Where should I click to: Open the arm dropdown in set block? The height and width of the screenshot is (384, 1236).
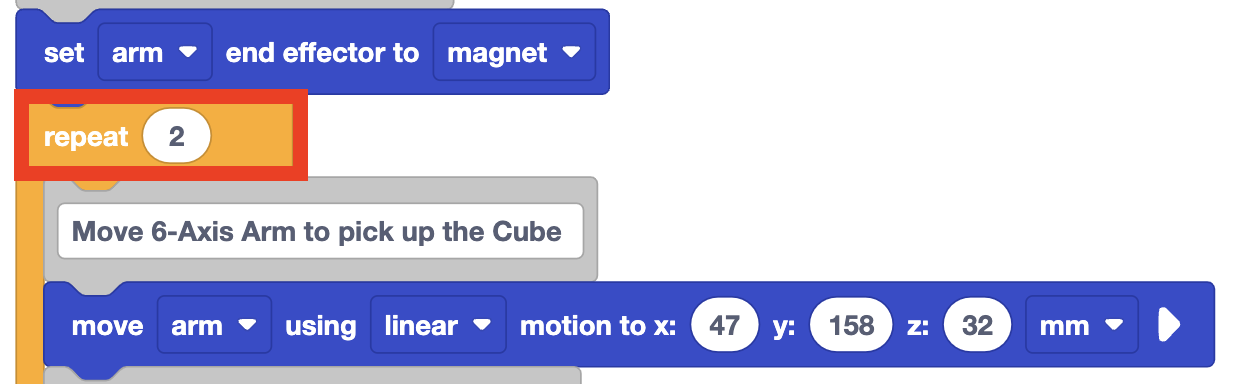click(x=155, y=53)
